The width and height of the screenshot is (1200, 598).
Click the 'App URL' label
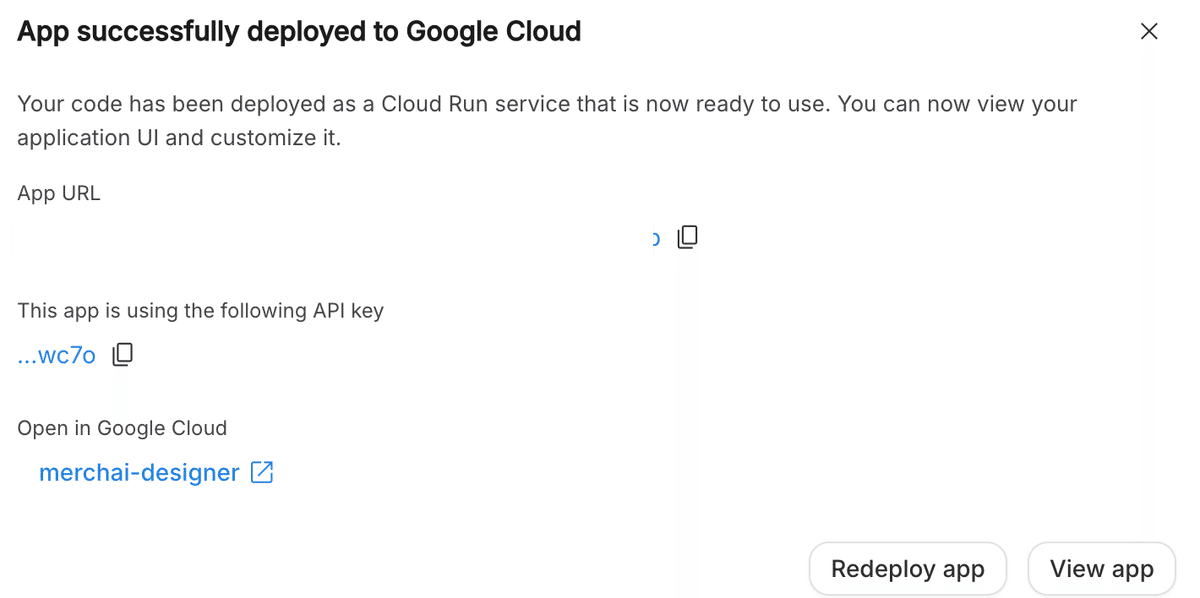[59, 193]
